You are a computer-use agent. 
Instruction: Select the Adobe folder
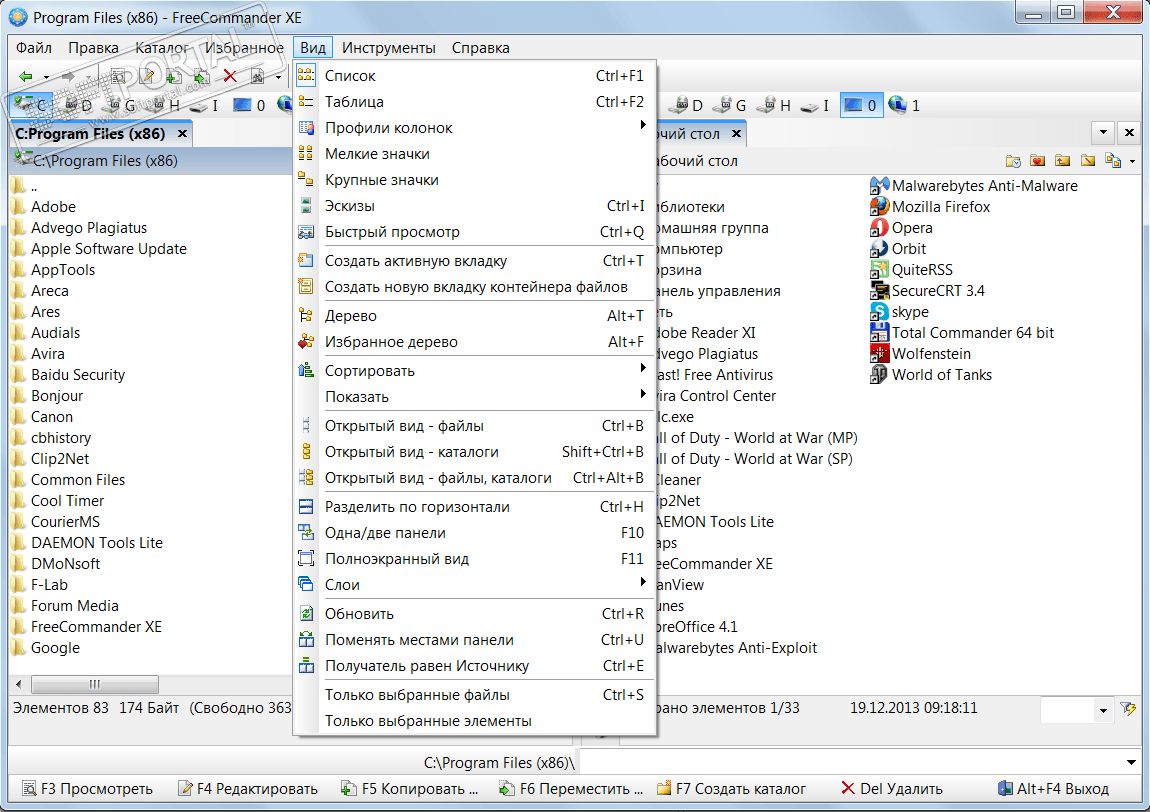coord(44,207)
